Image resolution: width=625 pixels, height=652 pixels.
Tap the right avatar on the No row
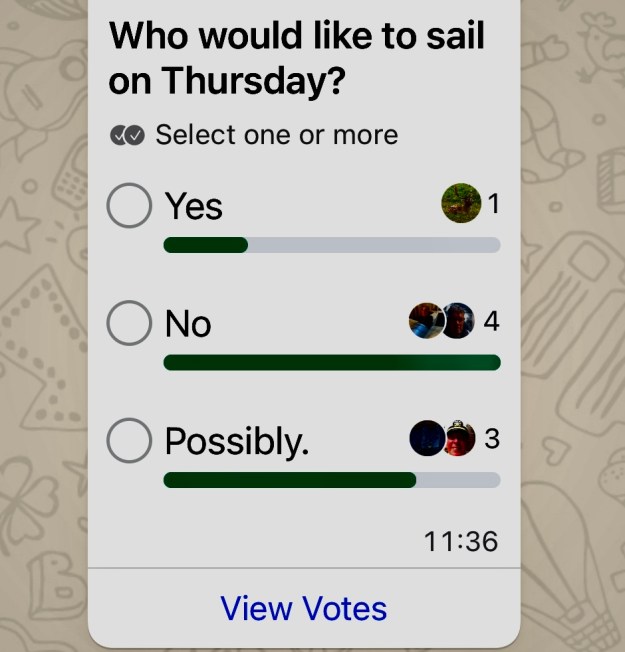458,321
